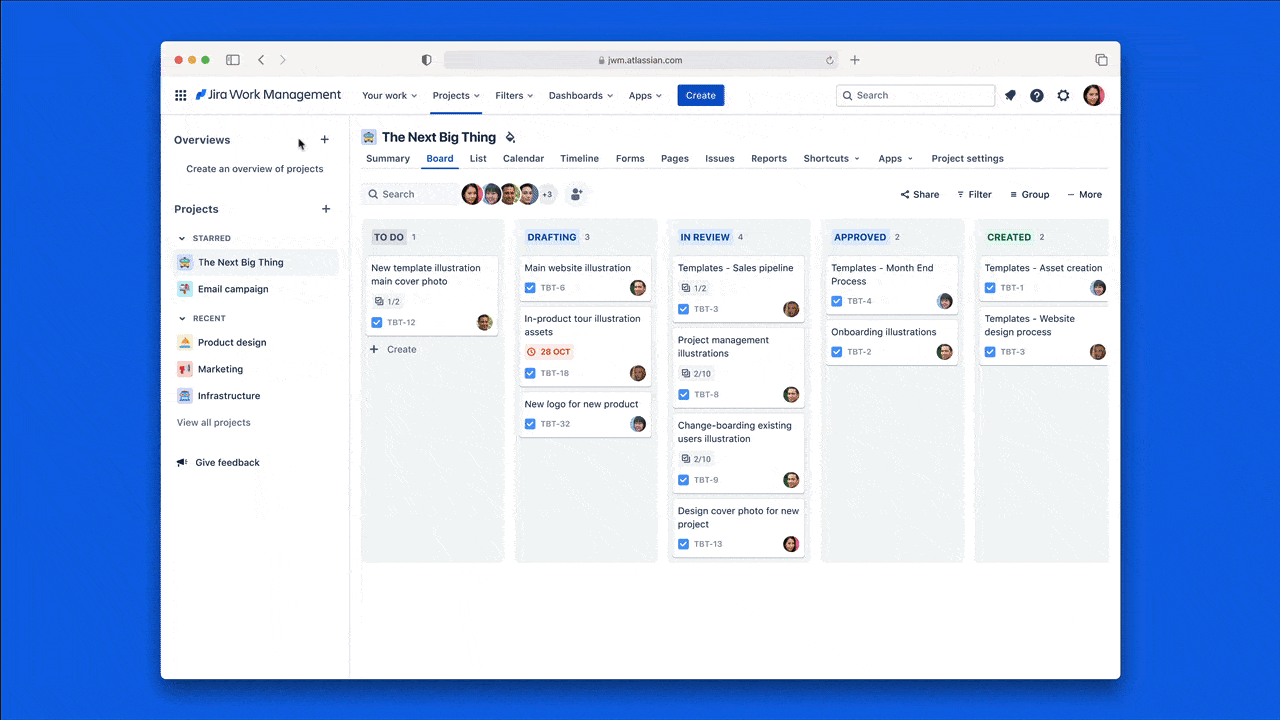The width and height of the screenshot is (1280, 720).
Task: Click the TBT-4 task checkbox icon
Action: coord(837,301)
